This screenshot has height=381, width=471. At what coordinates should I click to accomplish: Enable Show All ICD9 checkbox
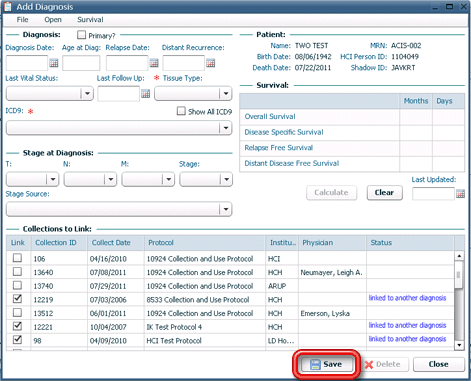tap(181, 111)
